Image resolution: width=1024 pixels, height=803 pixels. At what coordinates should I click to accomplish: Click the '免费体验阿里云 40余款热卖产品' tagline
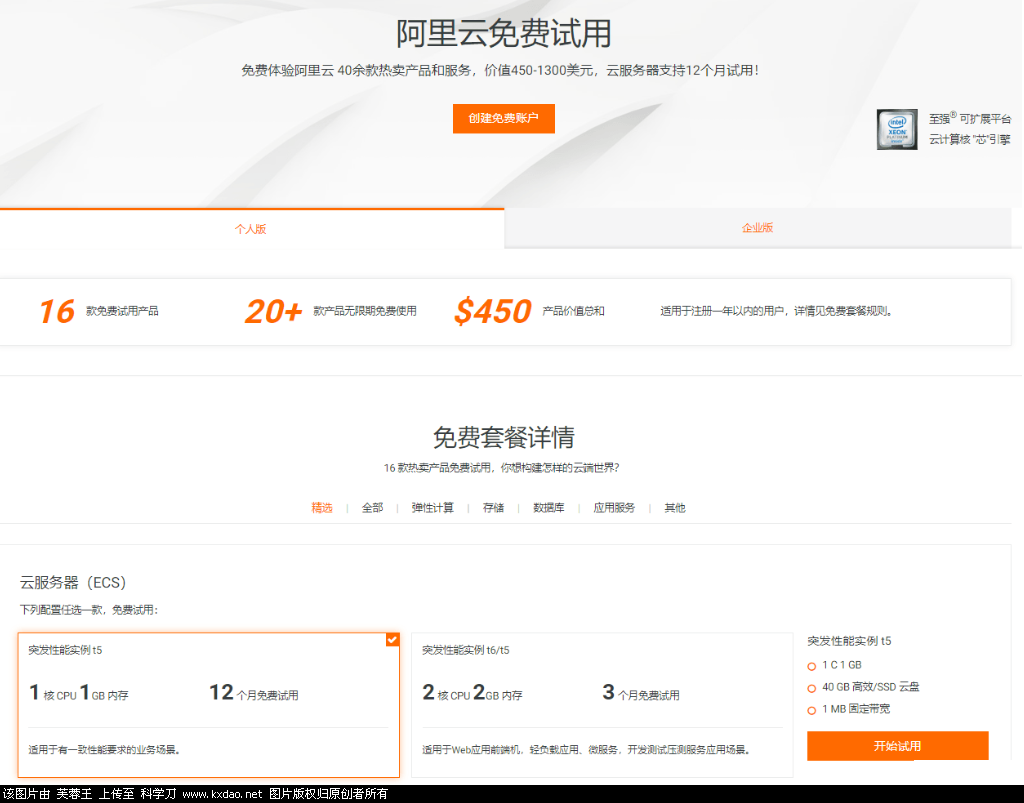[500, 71]
